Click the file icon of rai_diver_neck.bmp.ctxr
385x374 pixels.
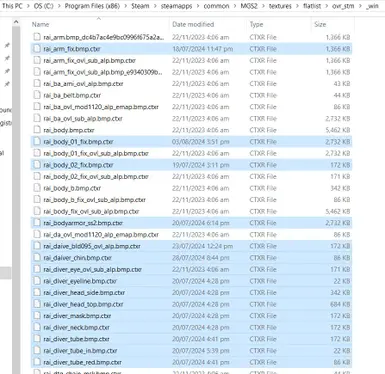pyautogui.click(x=37, y=328)
